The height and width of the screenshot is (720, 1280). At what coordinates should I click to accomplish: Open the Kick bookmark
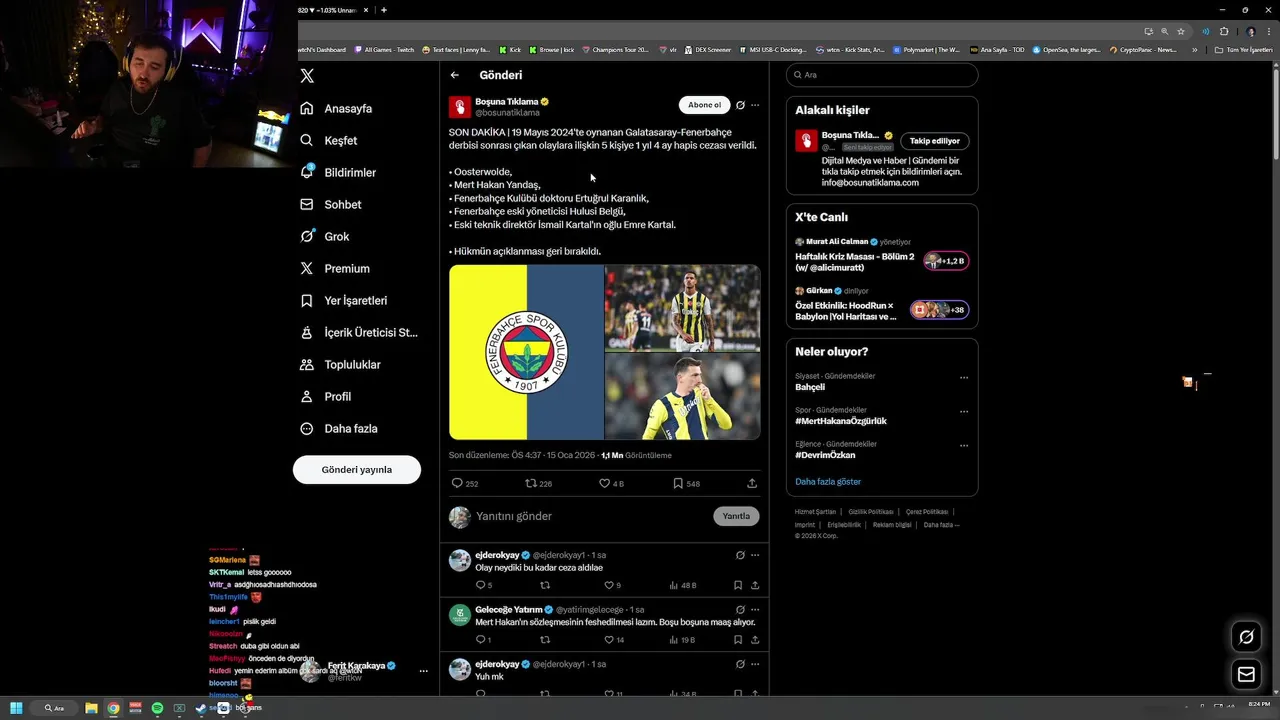pos(510,50)
